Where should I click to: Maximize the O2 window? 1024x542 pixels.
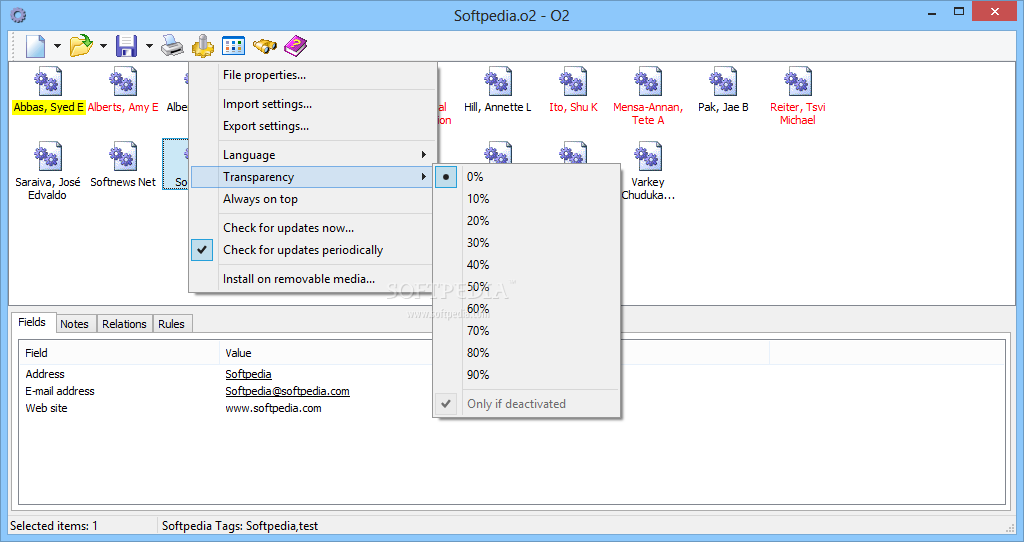pyautogui.click(x=959, y=12)
